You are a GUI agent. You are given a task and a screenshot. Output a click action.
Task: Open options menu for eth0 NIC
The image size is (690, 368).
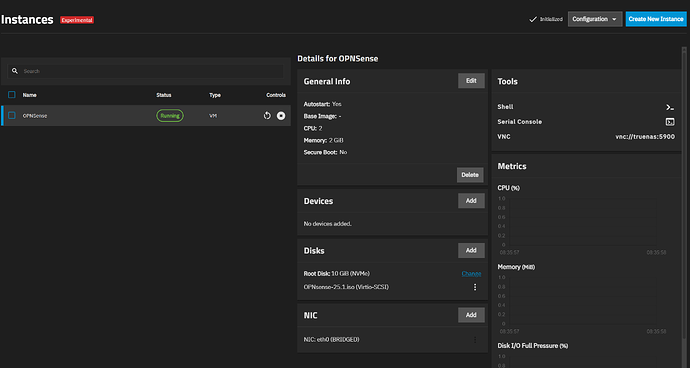(x=475, y=340)
